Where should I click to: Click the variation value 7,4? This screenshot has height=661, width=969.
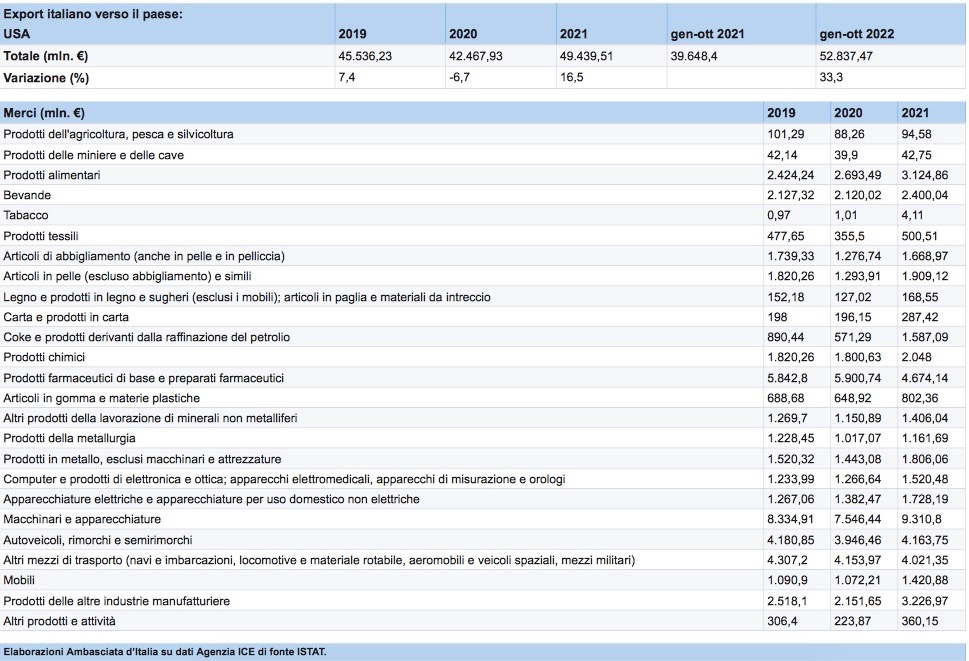347,77
